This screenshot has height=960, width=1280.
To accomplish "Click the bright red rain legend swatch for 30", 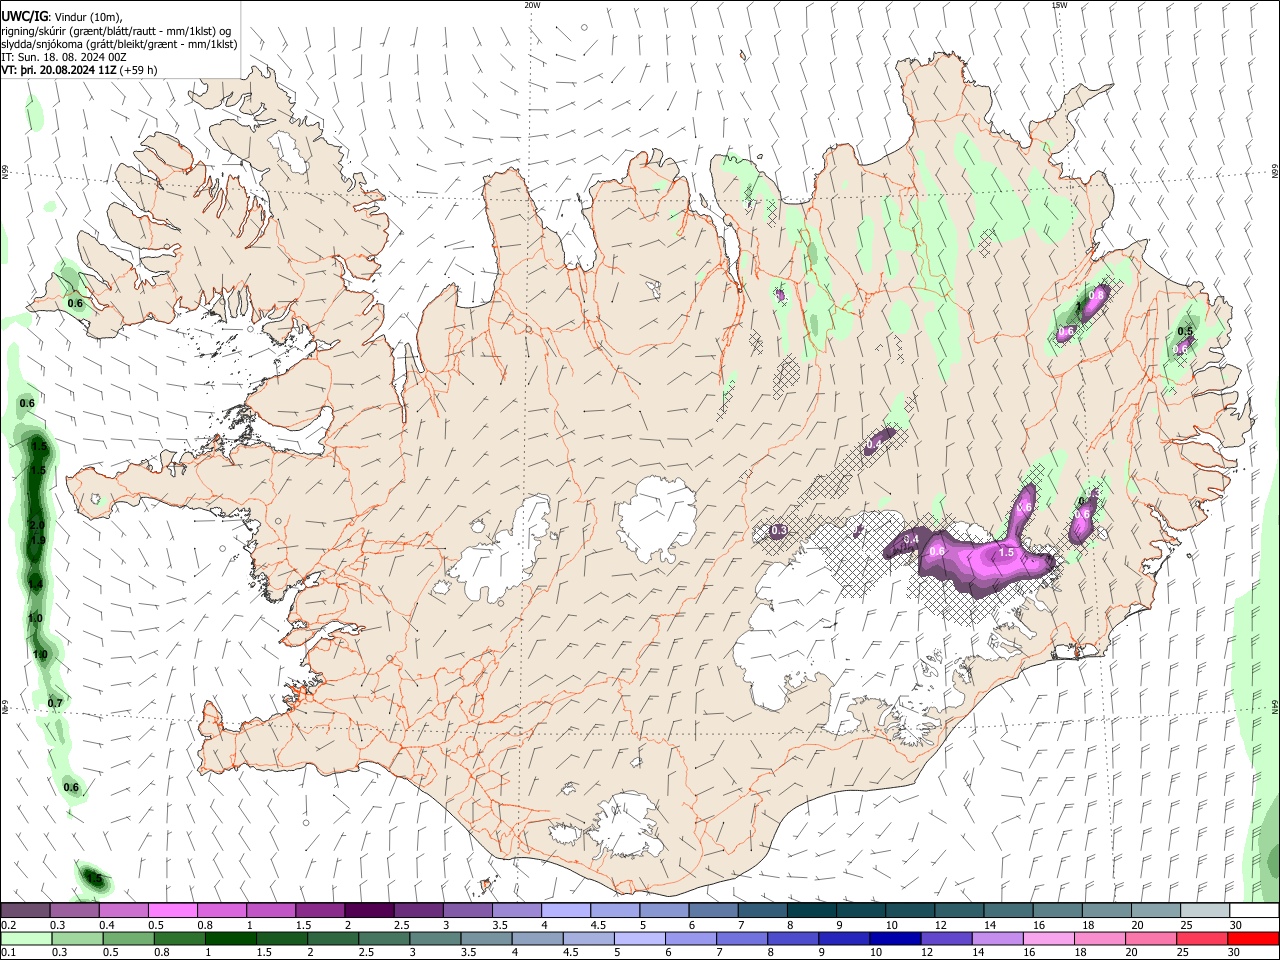I will [1252, 938].
